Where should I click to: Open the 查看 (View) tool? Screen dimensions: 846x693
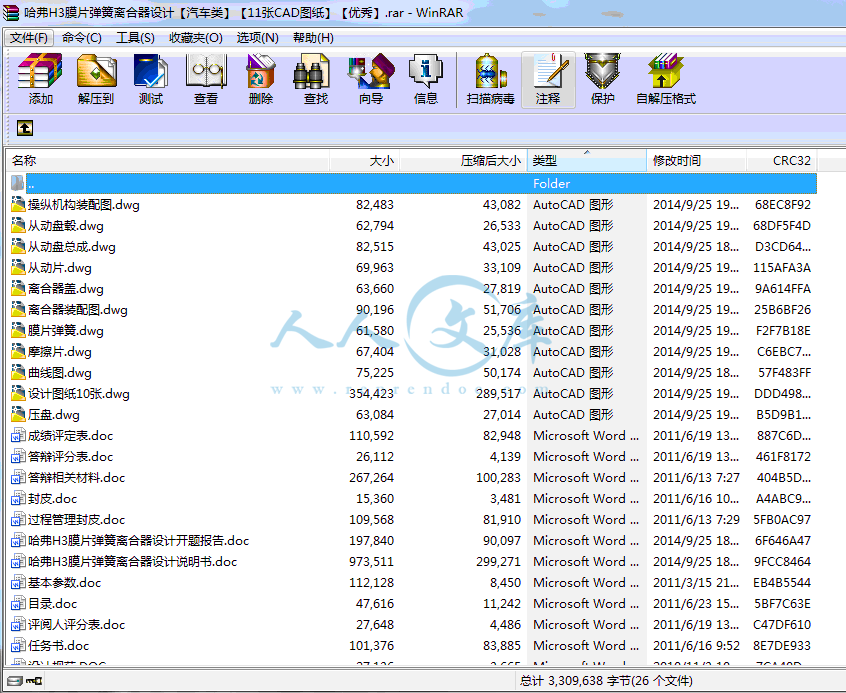pyautogui.click(x=206, y=79)
